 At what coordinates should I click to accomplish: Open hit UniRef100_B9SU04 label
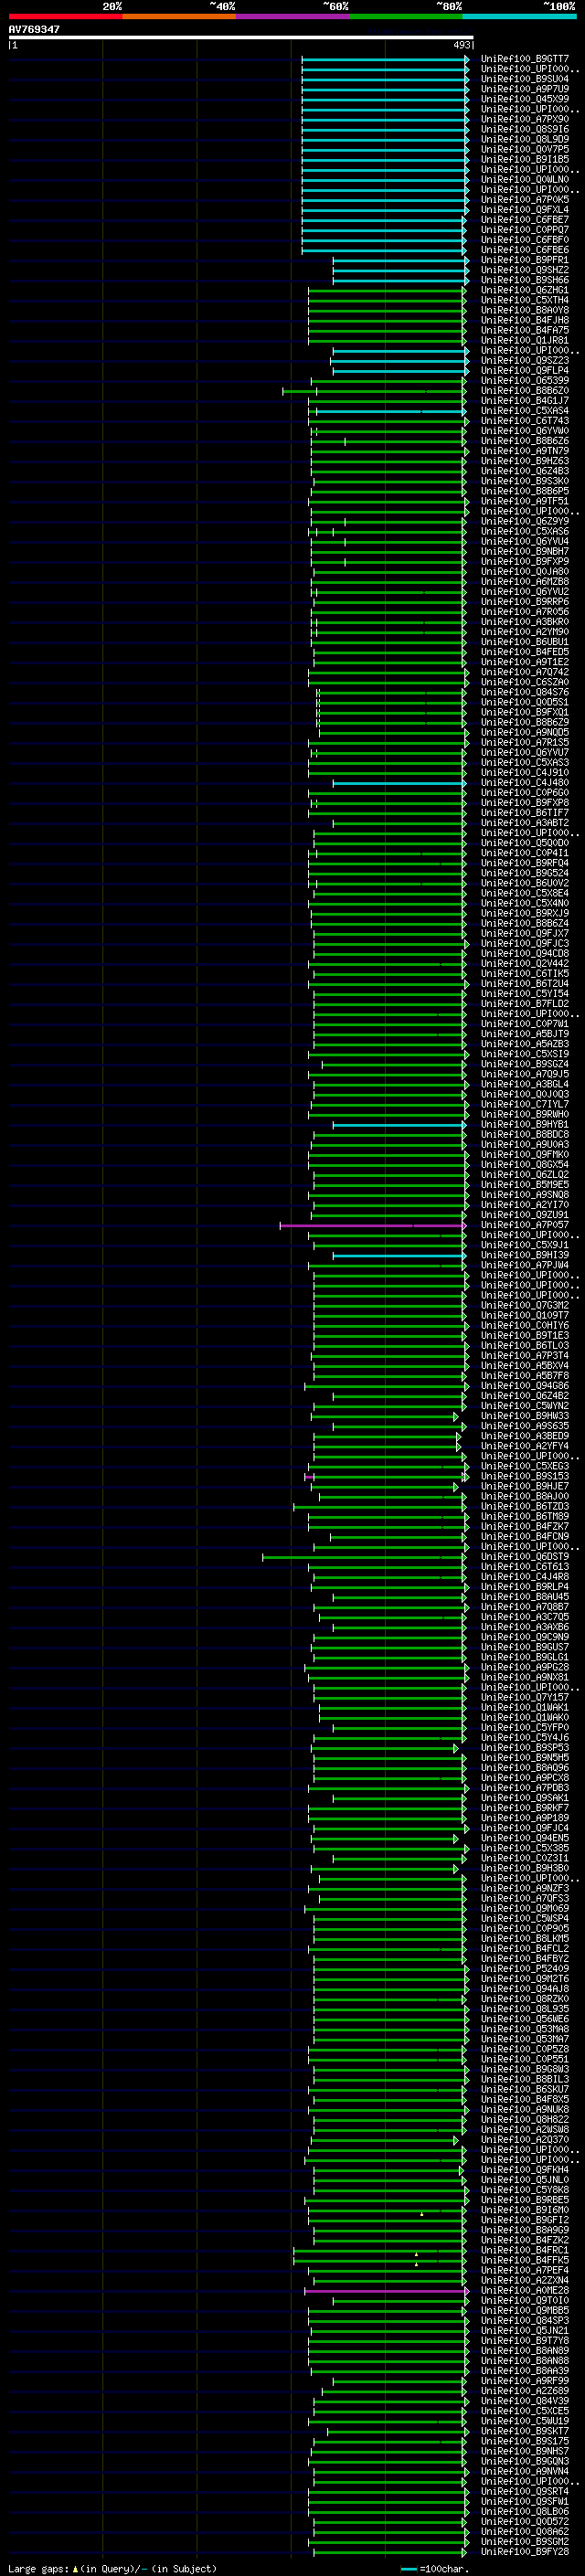524,79
